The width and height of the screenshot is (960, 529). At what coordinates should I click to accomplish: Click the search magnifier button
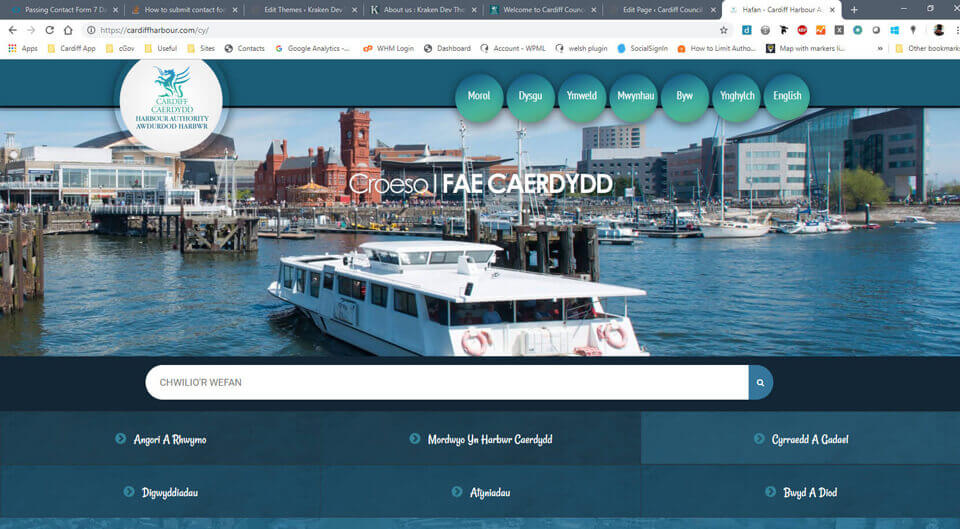point(760,382)
